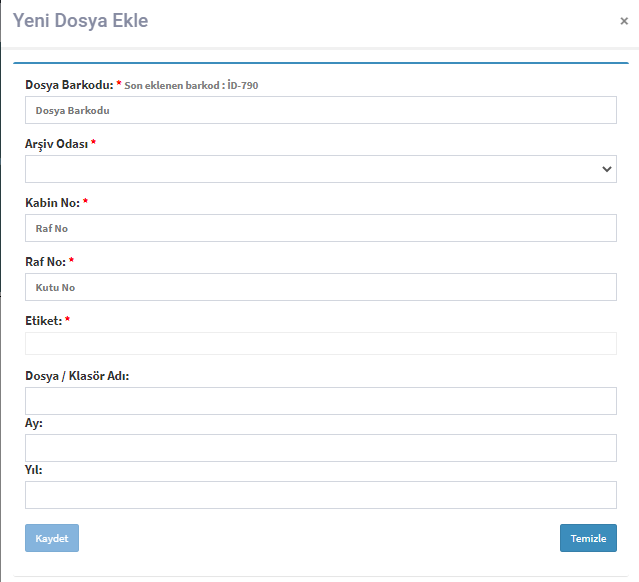The image size is (639, 582).
Task: Click the 'Dosya / Klasör Adı:' label text
Action: 77,376
